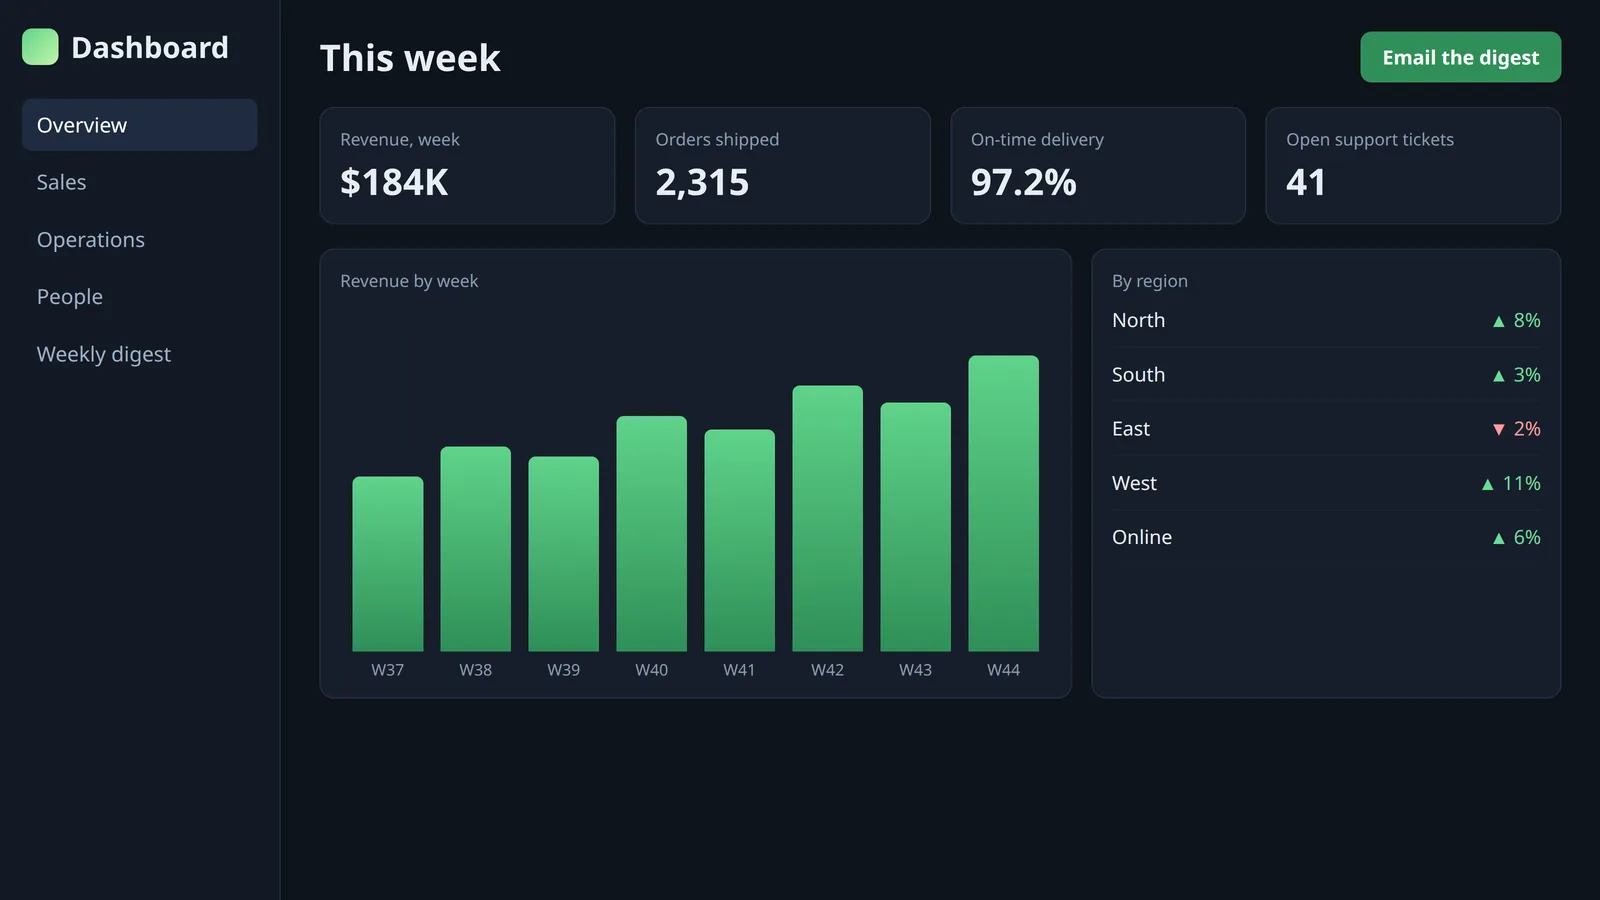Select the W38 bar in chart
Image resolution: width=1600 pixels, height=900 pixels.
click(476, 549)
